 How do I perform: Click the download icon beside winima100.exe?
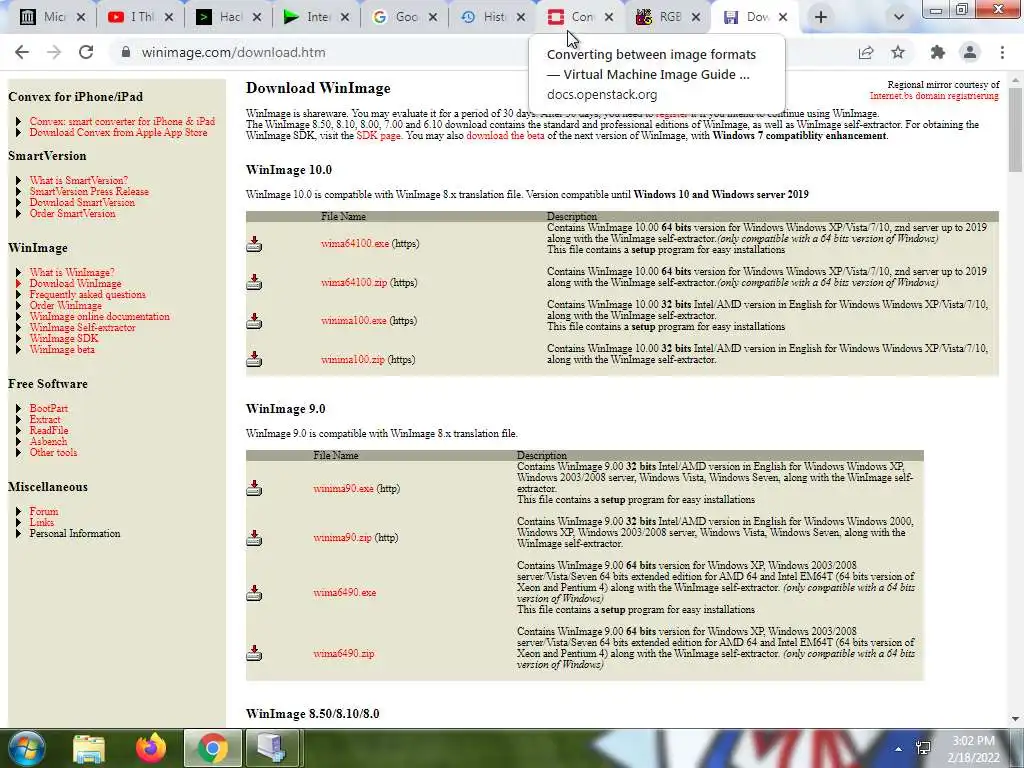[x=254, y=321]
